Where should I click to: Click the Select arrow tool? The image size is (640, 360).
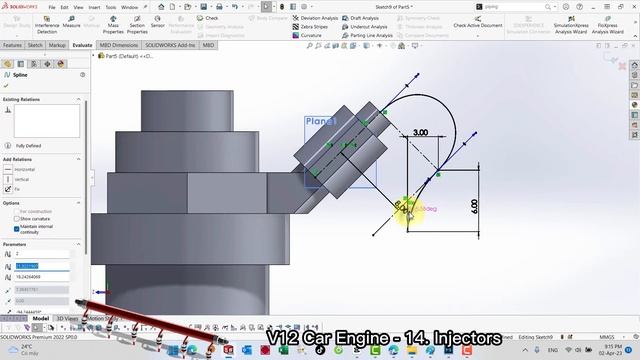[266, 7]
